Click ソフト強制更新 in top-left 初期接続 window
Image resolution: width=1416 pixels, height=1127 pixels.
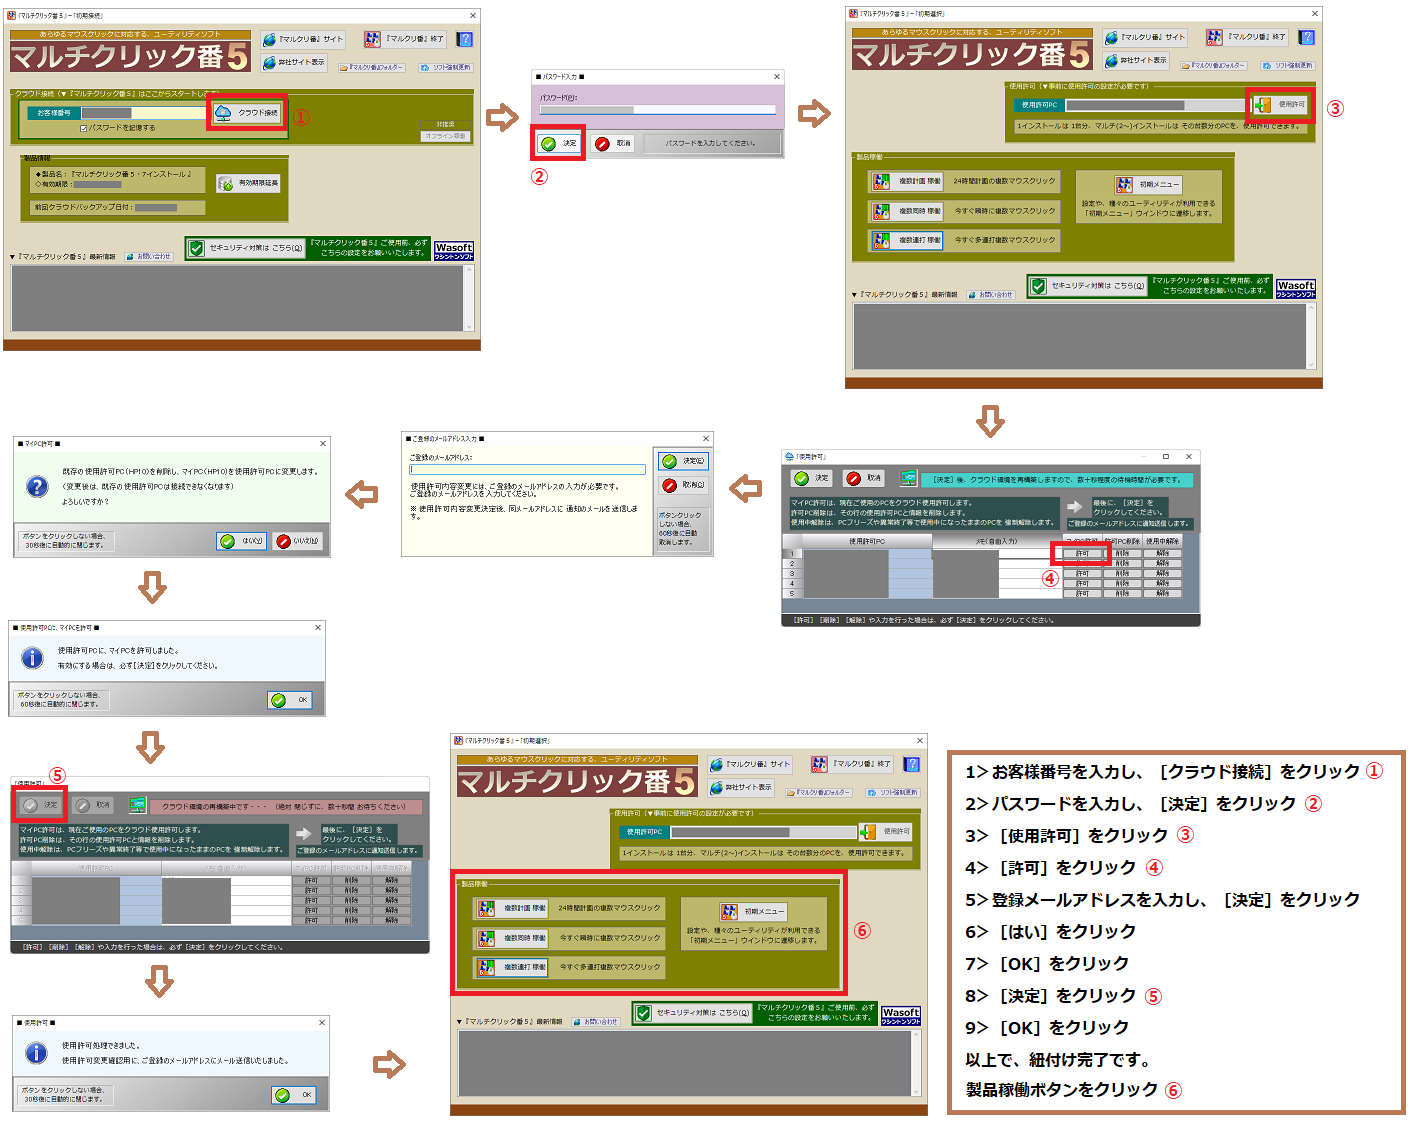tap(445, 67)
